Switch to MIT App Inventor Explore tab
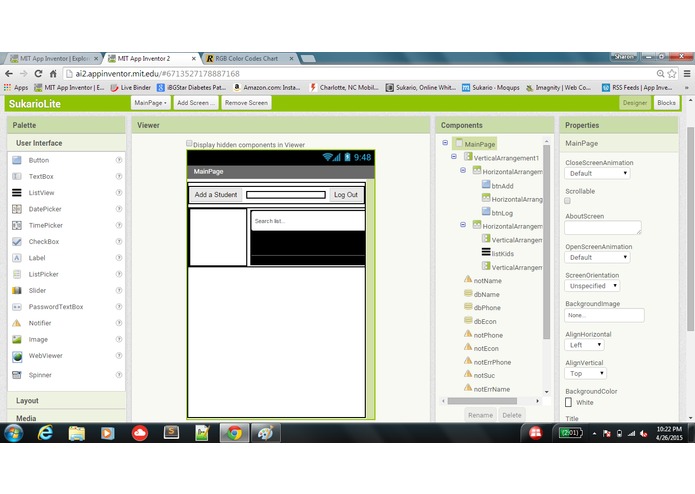This screenshot has height=494, width=695. 54,58
